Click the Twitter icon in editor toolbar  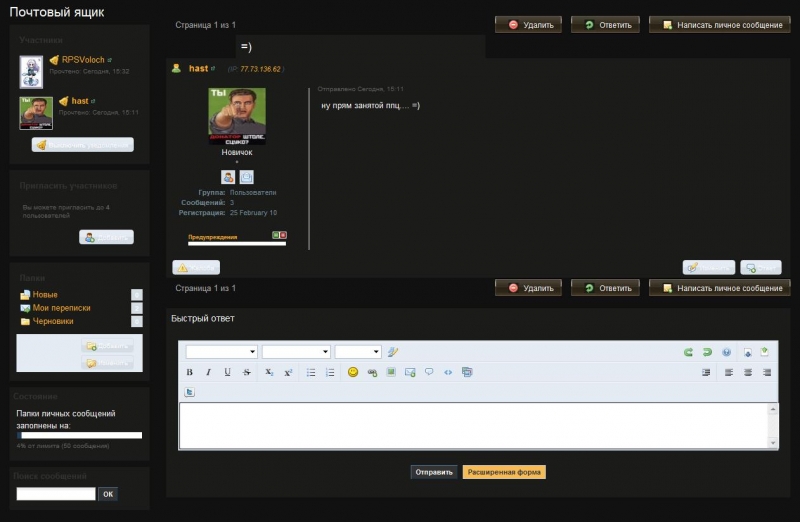189,392
